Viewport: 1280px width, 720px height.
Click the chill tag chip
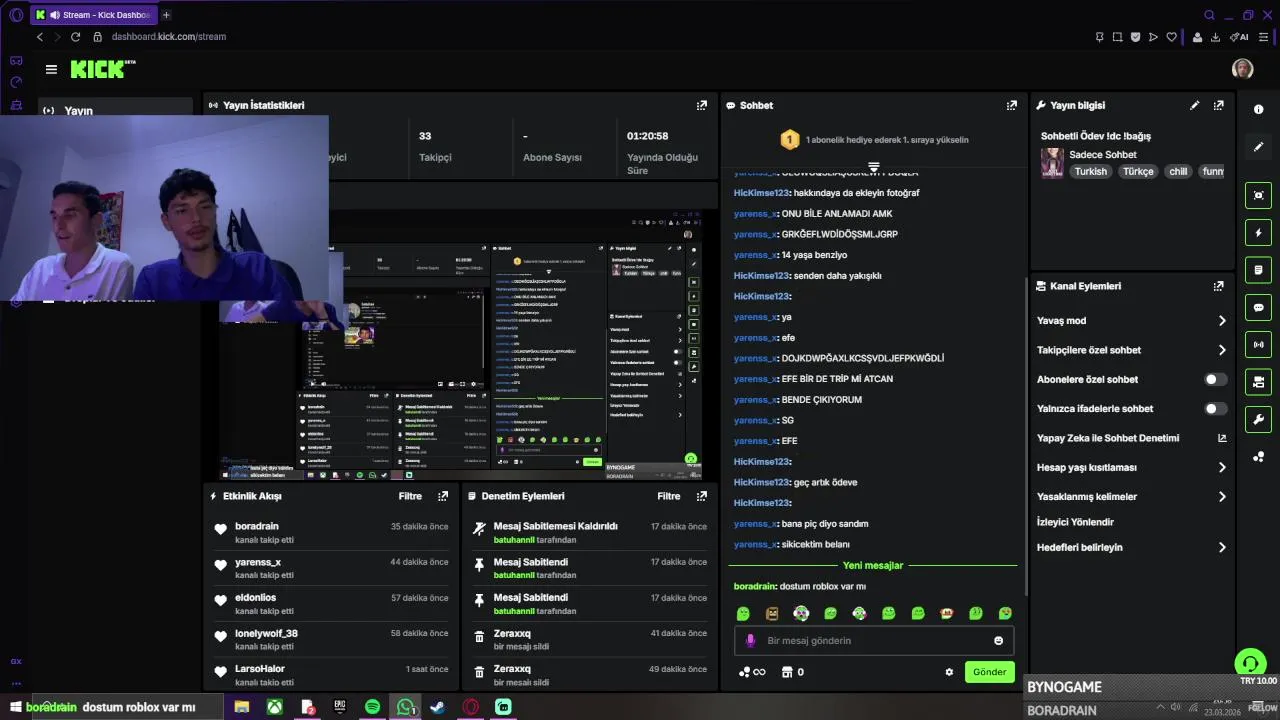tap(1178, 171)
